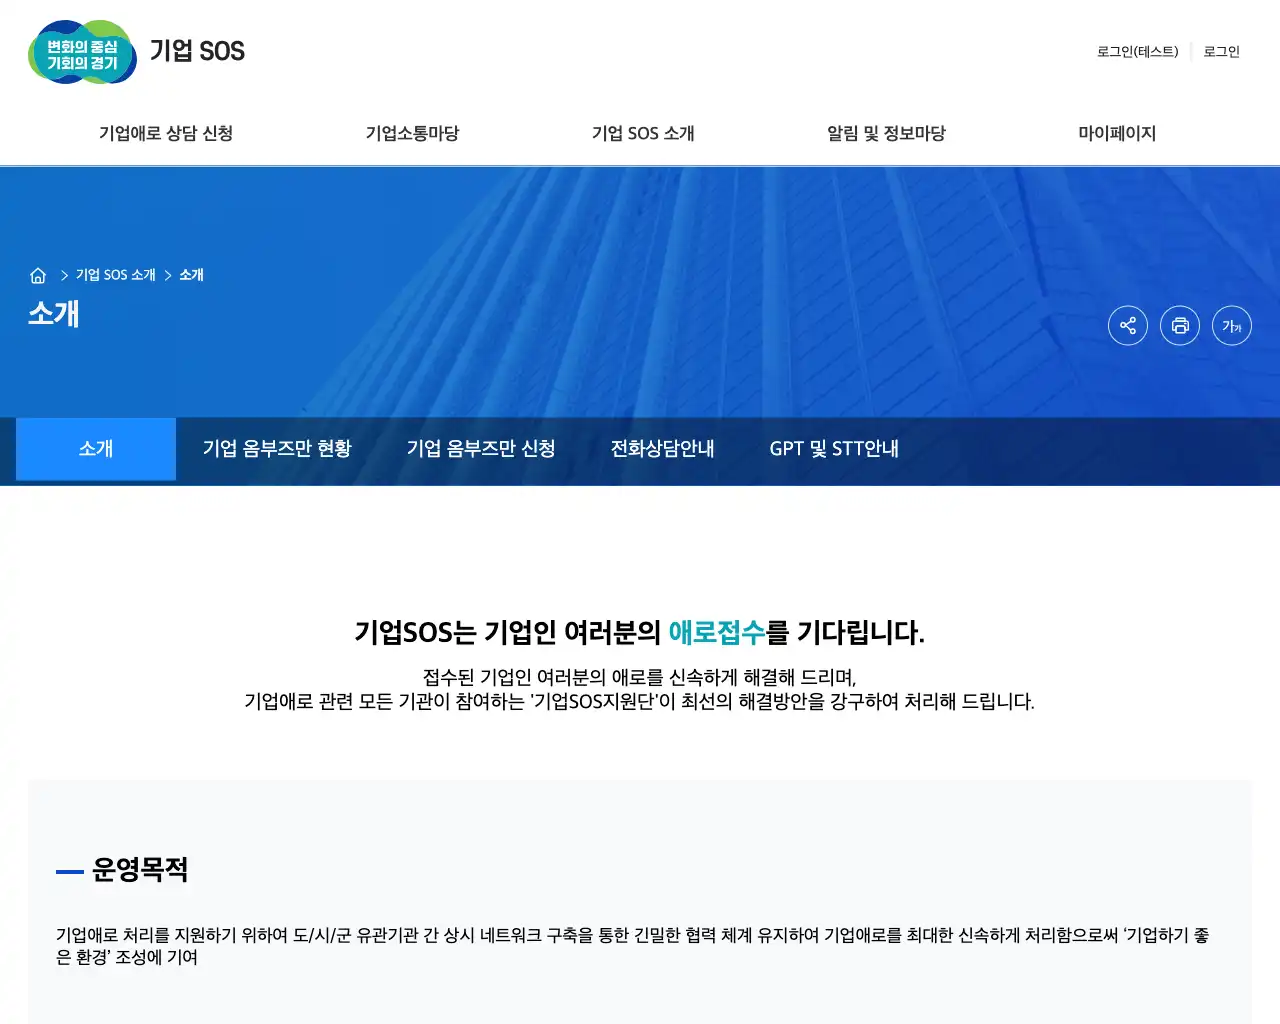Image resolution: width=1280 pixels, height=1024 pixels.
Task: Open the 기업 옴부즈만 신청 tab
Action: tap(481, 449)
